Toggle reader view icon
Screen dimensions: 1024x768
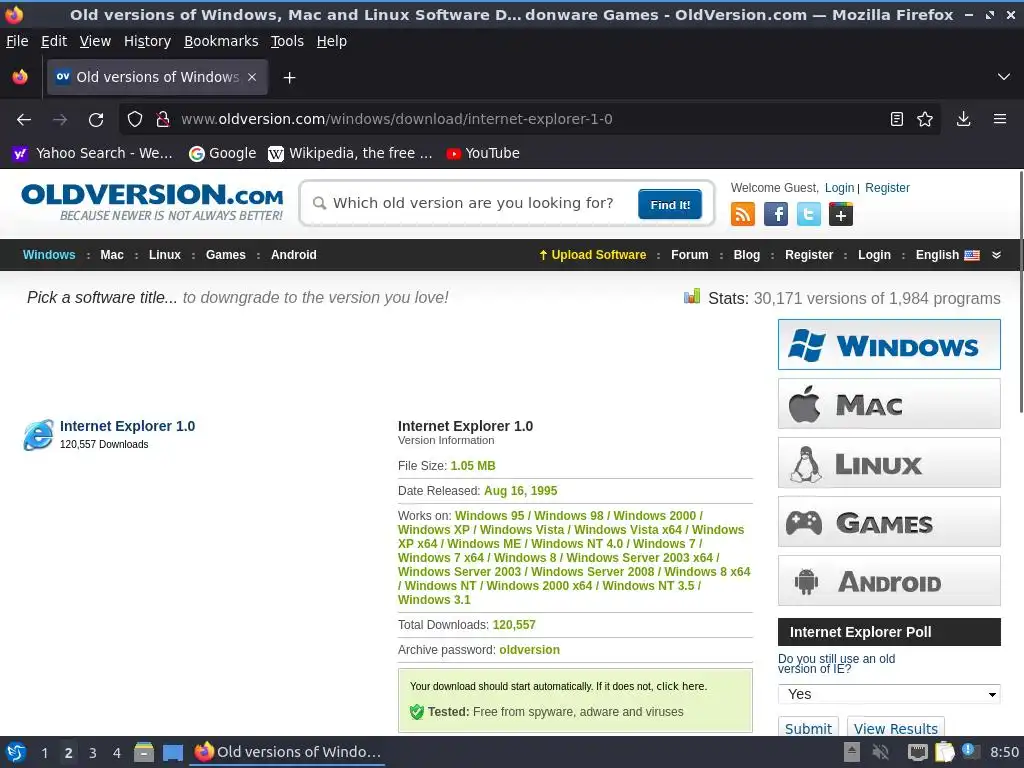(x=897, y=120)
